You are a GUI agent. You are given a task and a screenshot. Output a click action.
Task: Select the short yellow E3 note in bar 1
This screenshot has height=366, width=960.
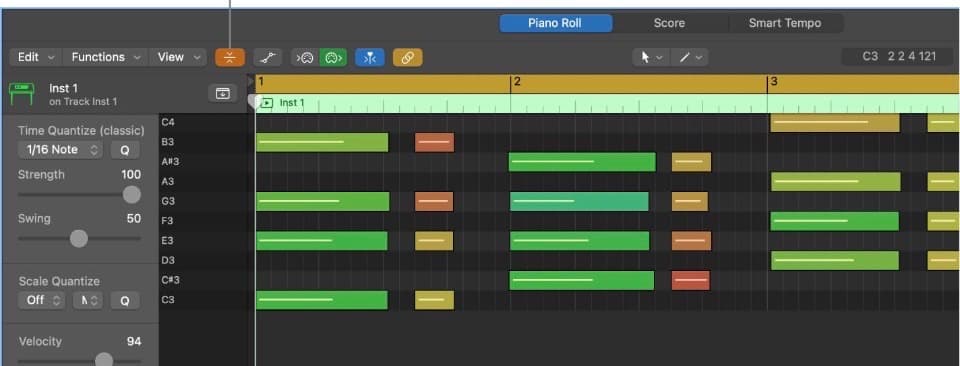(434, 241)
